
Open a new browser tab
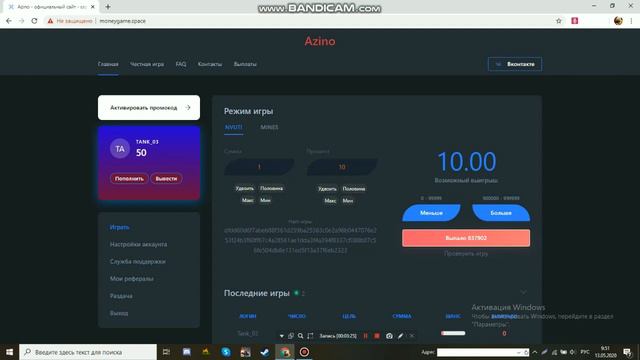coord(108,7)
